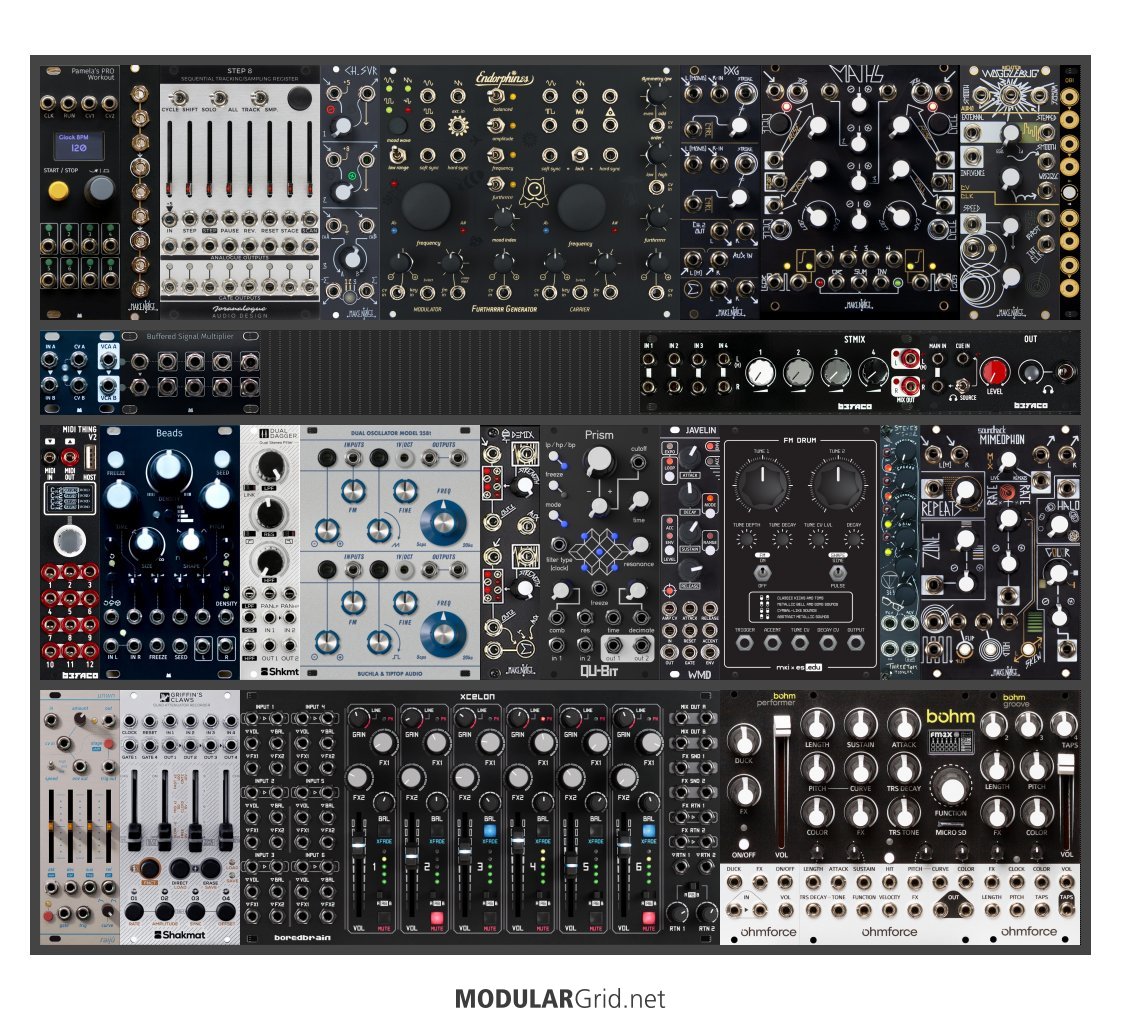This screenshot has height=1020, width=1121.
Task: Push the ON/OFF button on Bohm Performer
Action: pos(744,843)
